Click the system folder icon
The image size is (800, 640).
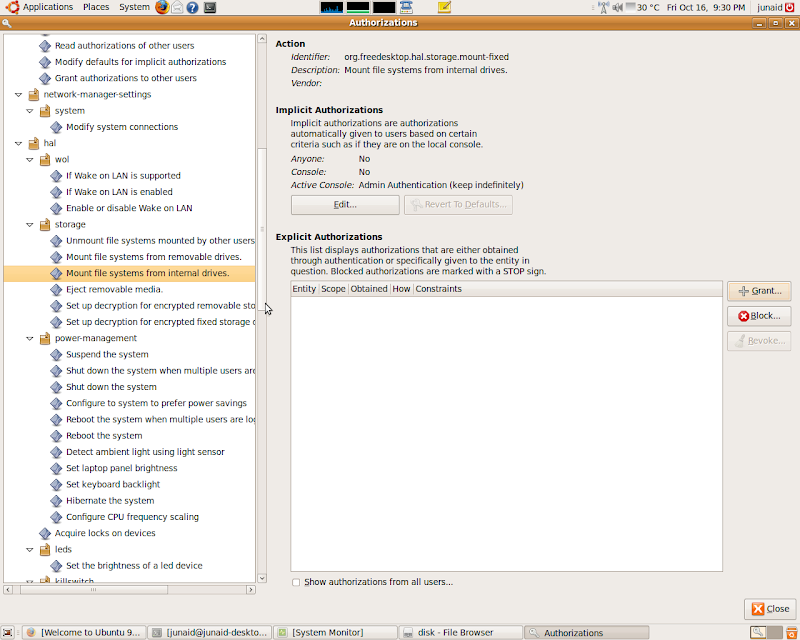click(45, 111)
